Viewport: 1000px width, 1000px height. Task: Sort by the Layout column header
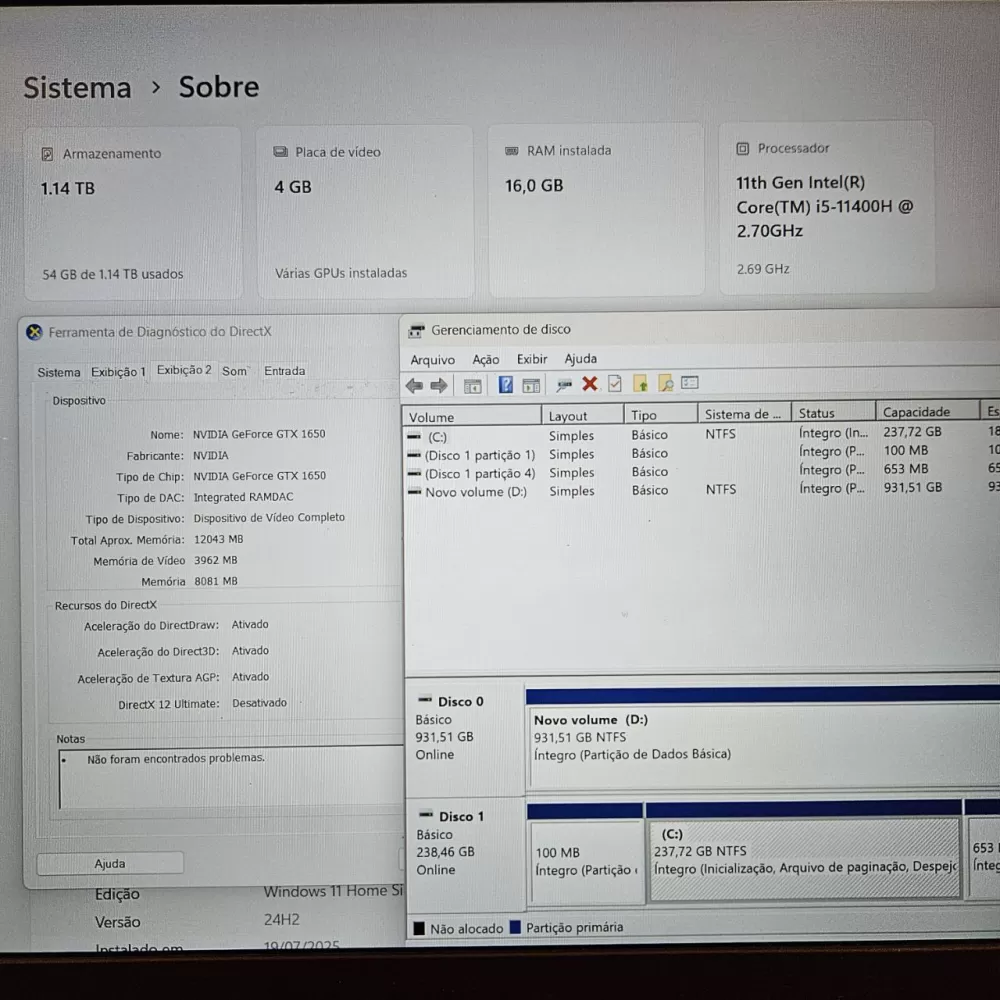[582, 416]
